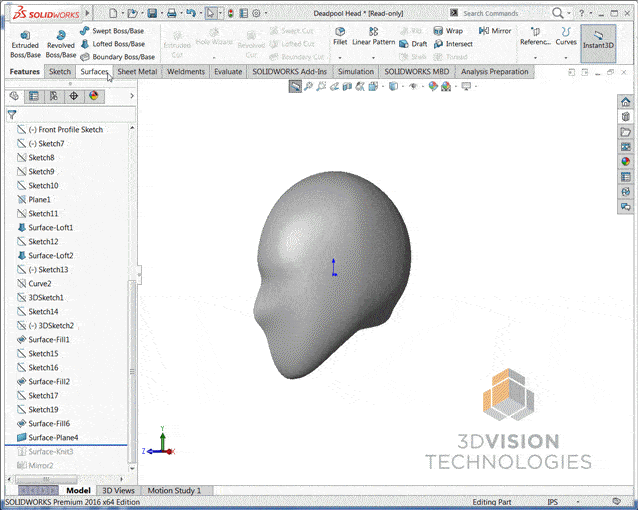638x510 pixels.
Task: Open the Weldments tab
Action: point(186,72)
